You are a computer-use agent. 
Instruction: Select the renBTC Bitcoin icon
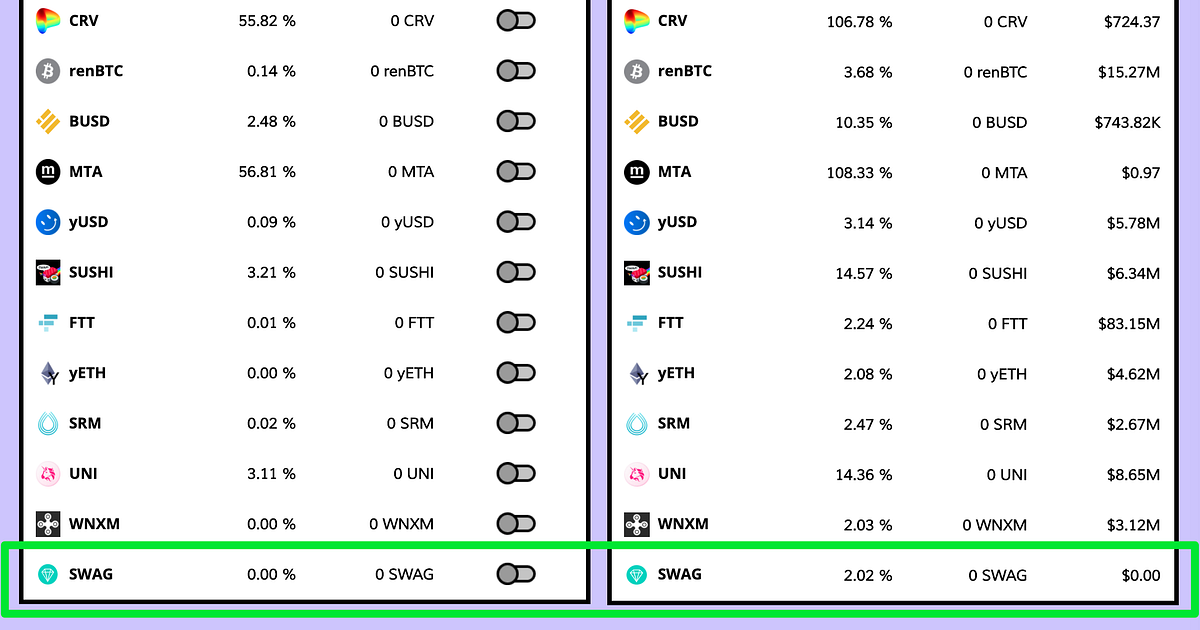coord(44,71)
